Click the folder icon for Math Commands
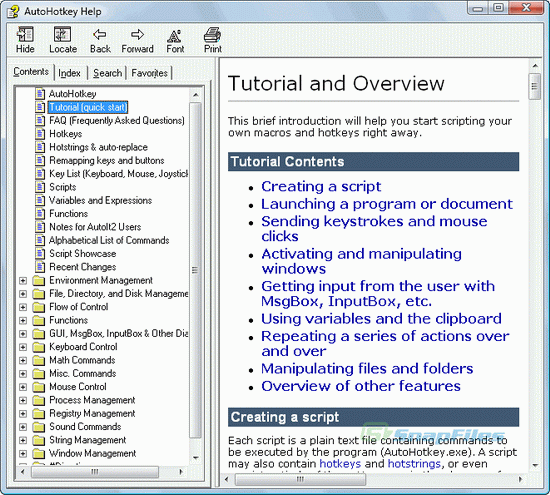This screenshot has width=550, height=495. (39, 360)
